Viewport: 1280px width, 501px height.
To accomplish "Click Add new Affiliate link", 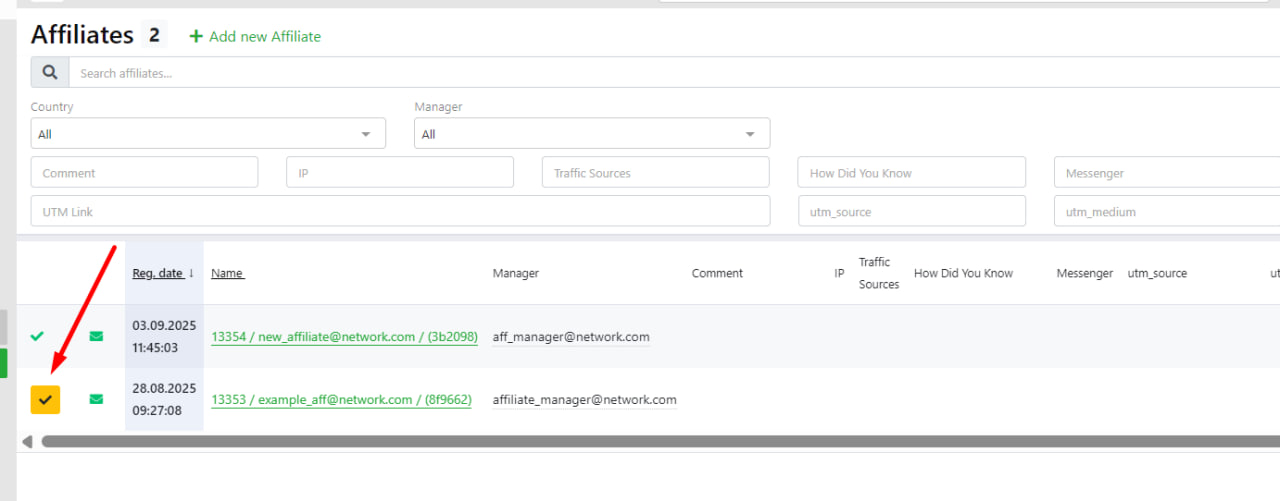I will (265, 36).
